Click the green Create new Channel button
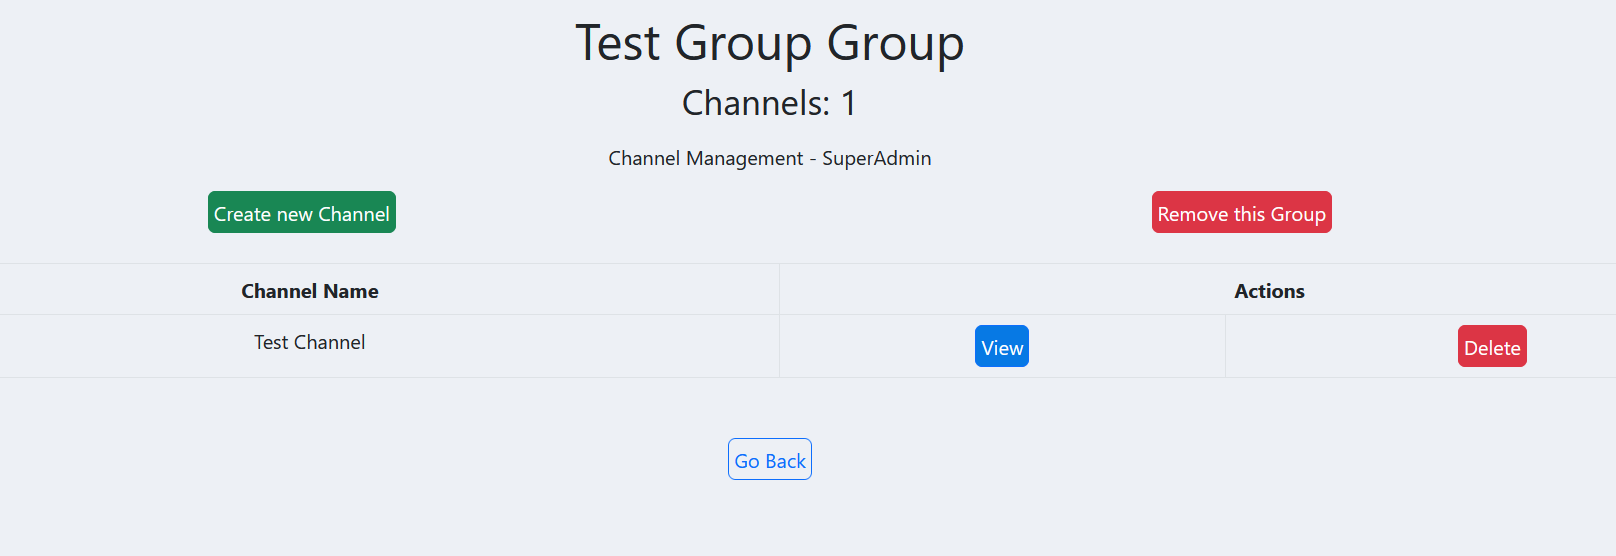Viewport: 1616px width, 556px height. click(x=302, y=212)
